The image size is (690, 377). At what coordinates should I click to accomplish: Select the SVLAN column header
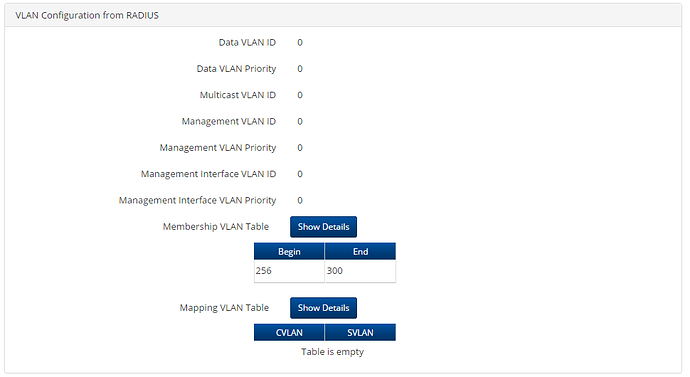tap(360, 333)
